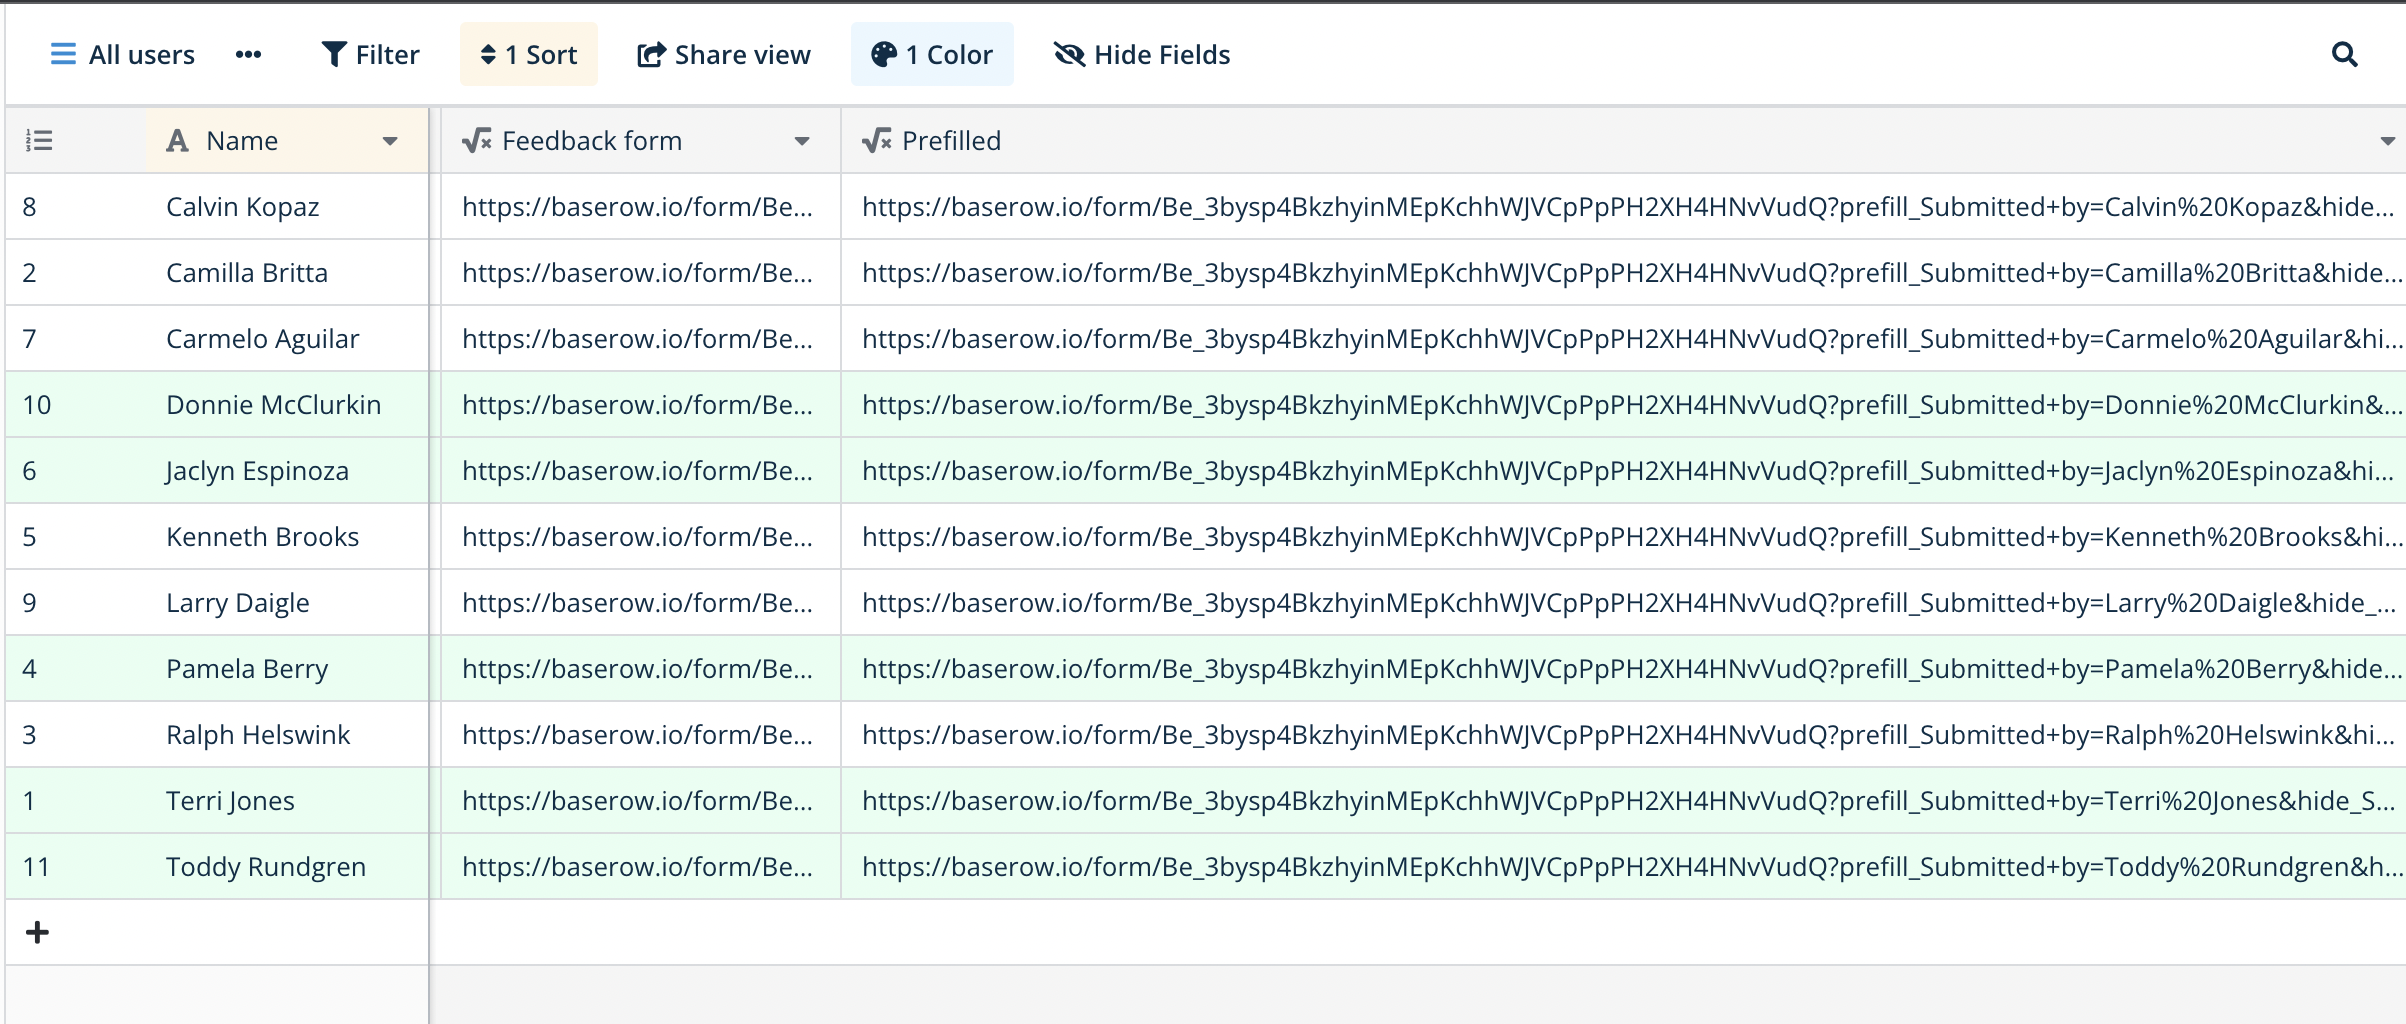Open the Name column dropdown

390,141
